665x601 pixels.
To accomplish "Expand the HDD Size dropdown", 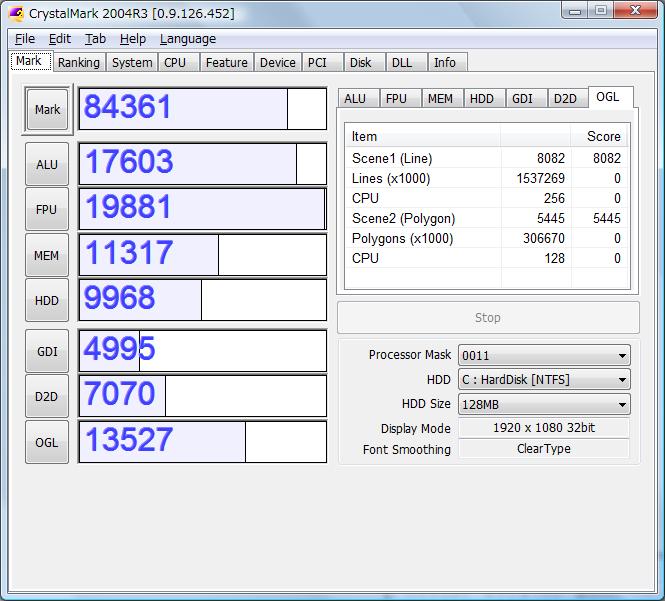I will tap(544, 404).
